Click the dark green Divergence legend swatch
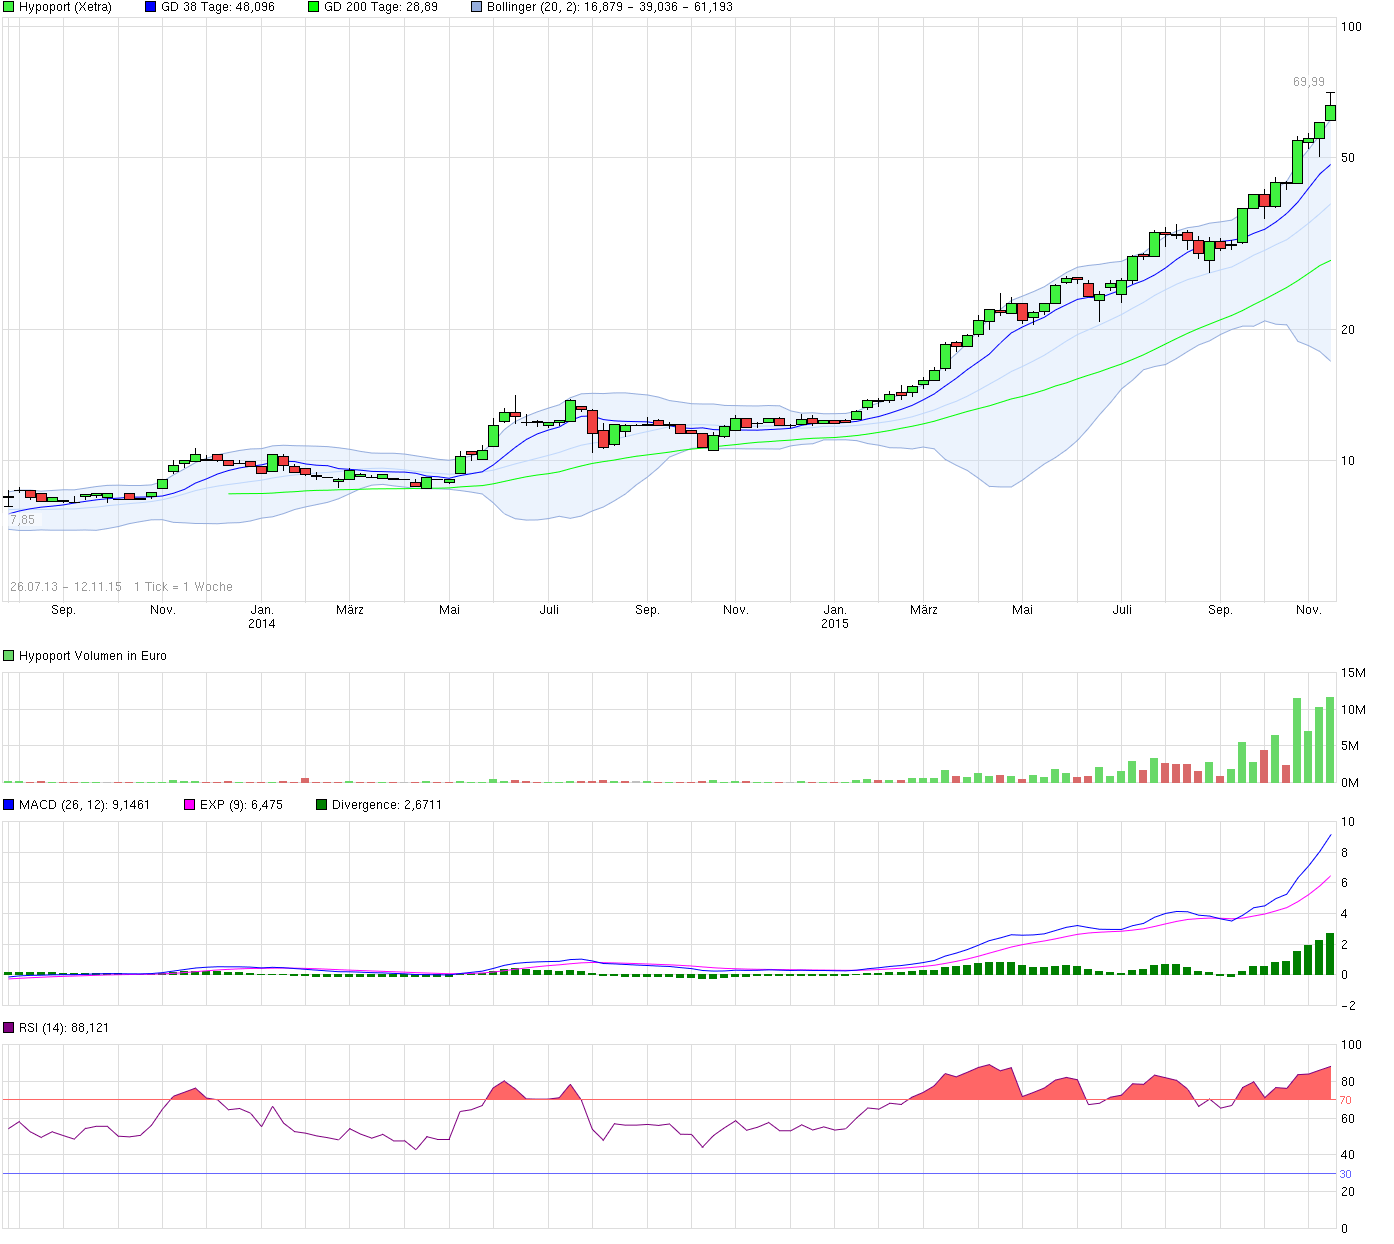1394x1244 pixels. [322, 805]
